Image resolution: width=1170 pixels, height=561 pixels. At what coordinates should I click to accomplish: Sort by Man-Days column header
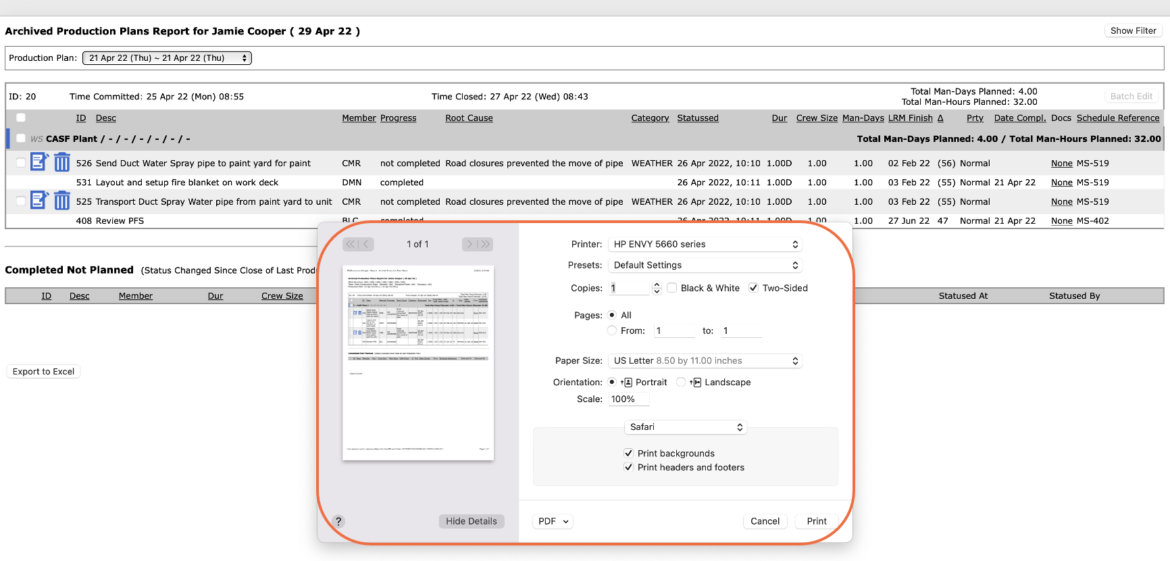863,118
